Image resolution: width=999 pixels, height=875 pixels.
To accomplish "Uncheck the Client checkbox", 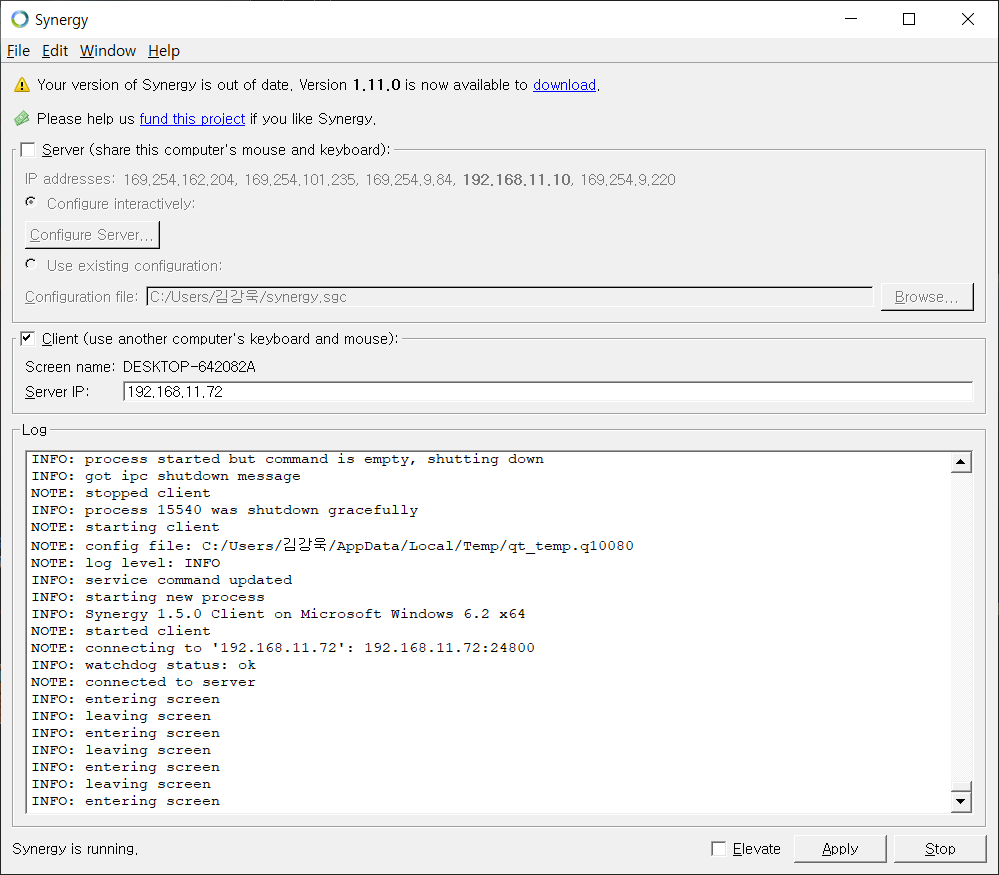I will point(27,338).
